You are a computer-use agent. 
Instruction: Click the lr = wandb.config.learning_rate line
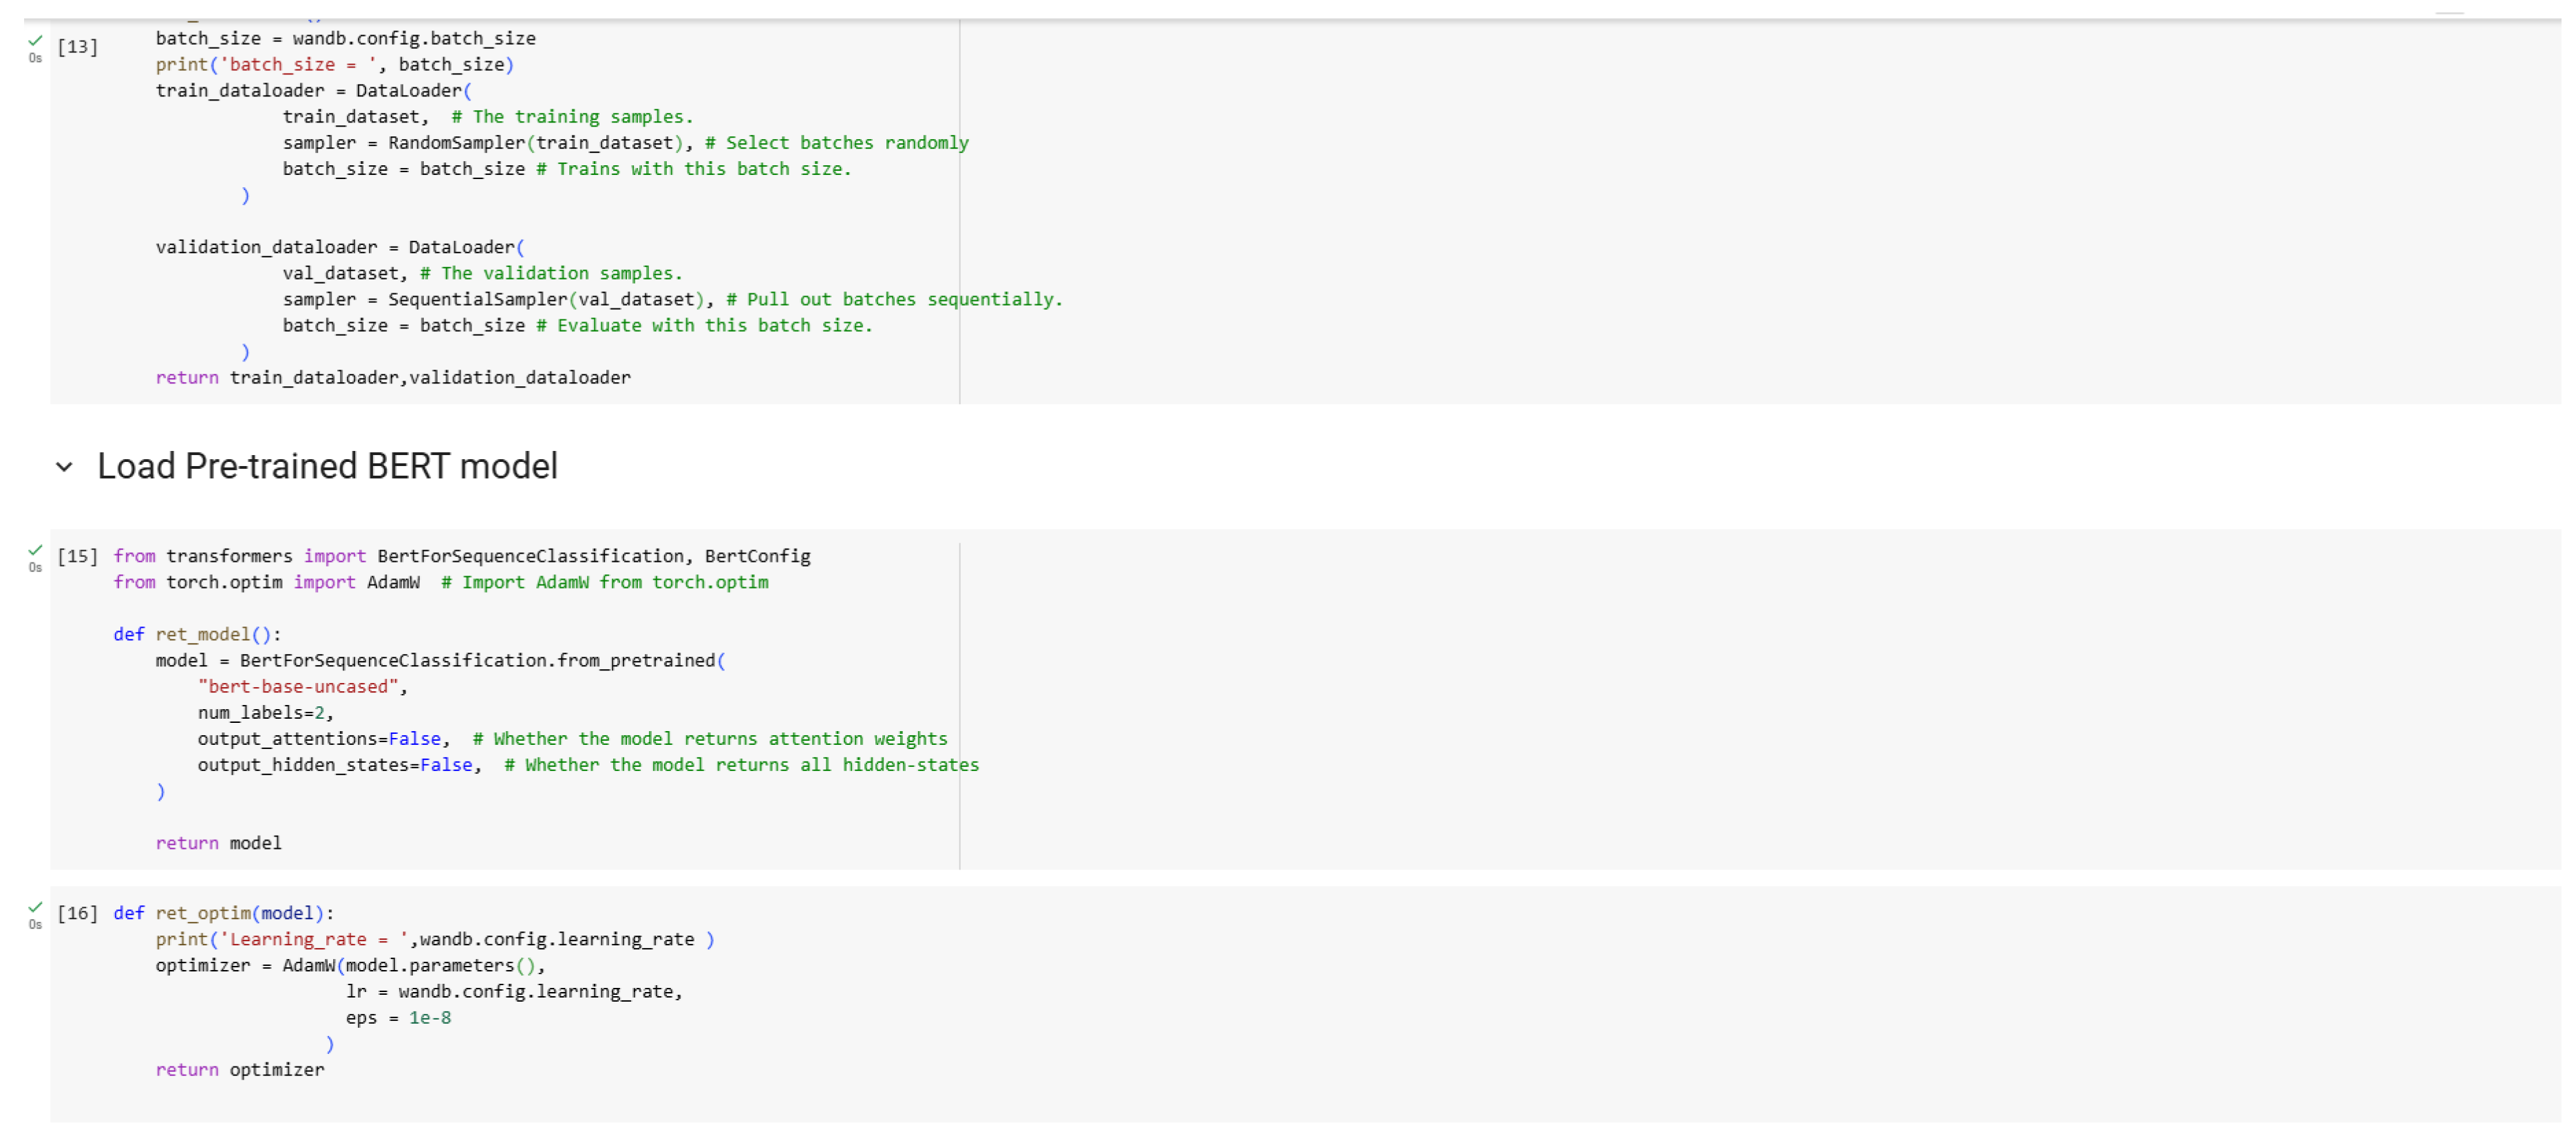pyautogui.click(x=513, y=992)
